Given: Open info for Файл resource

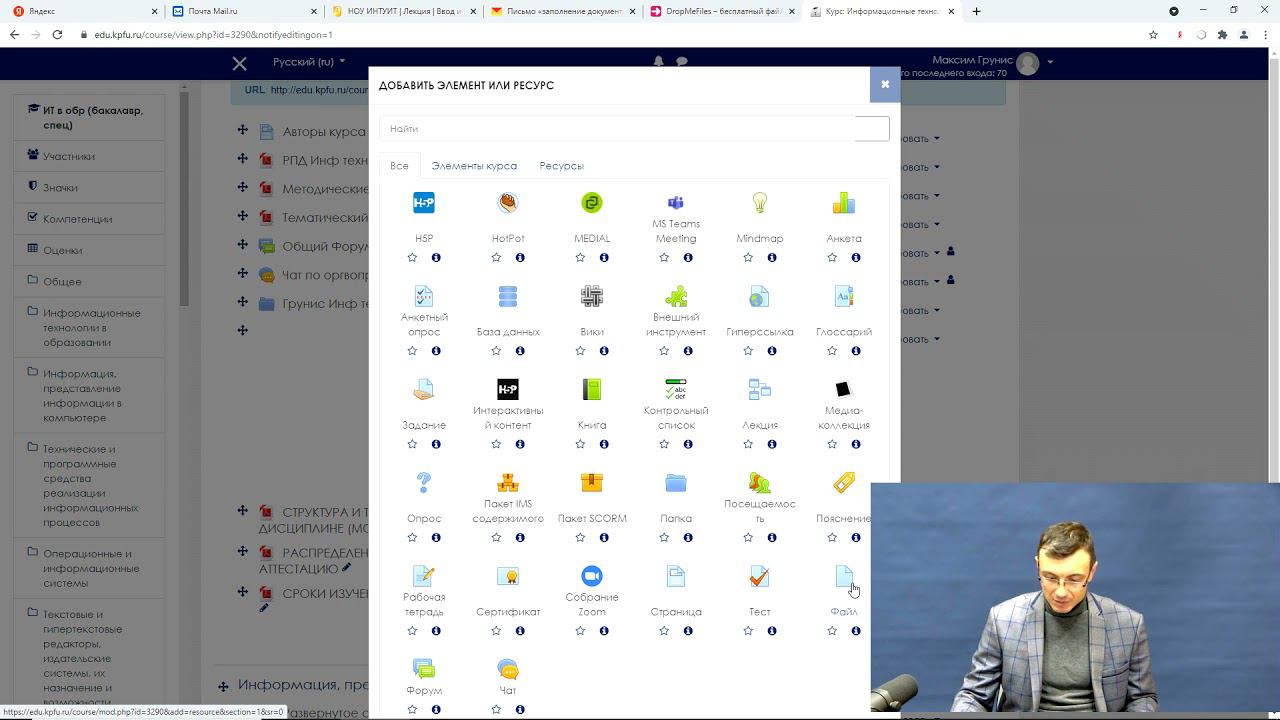Looking at the screenshot, I should point(856,631).
